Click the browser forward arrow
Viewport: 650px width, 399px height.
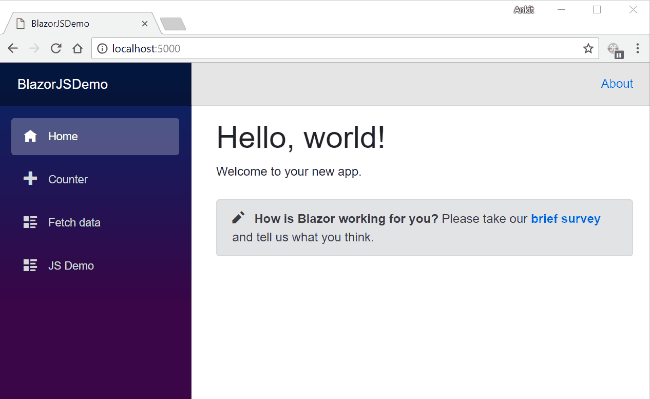(34, 48)
